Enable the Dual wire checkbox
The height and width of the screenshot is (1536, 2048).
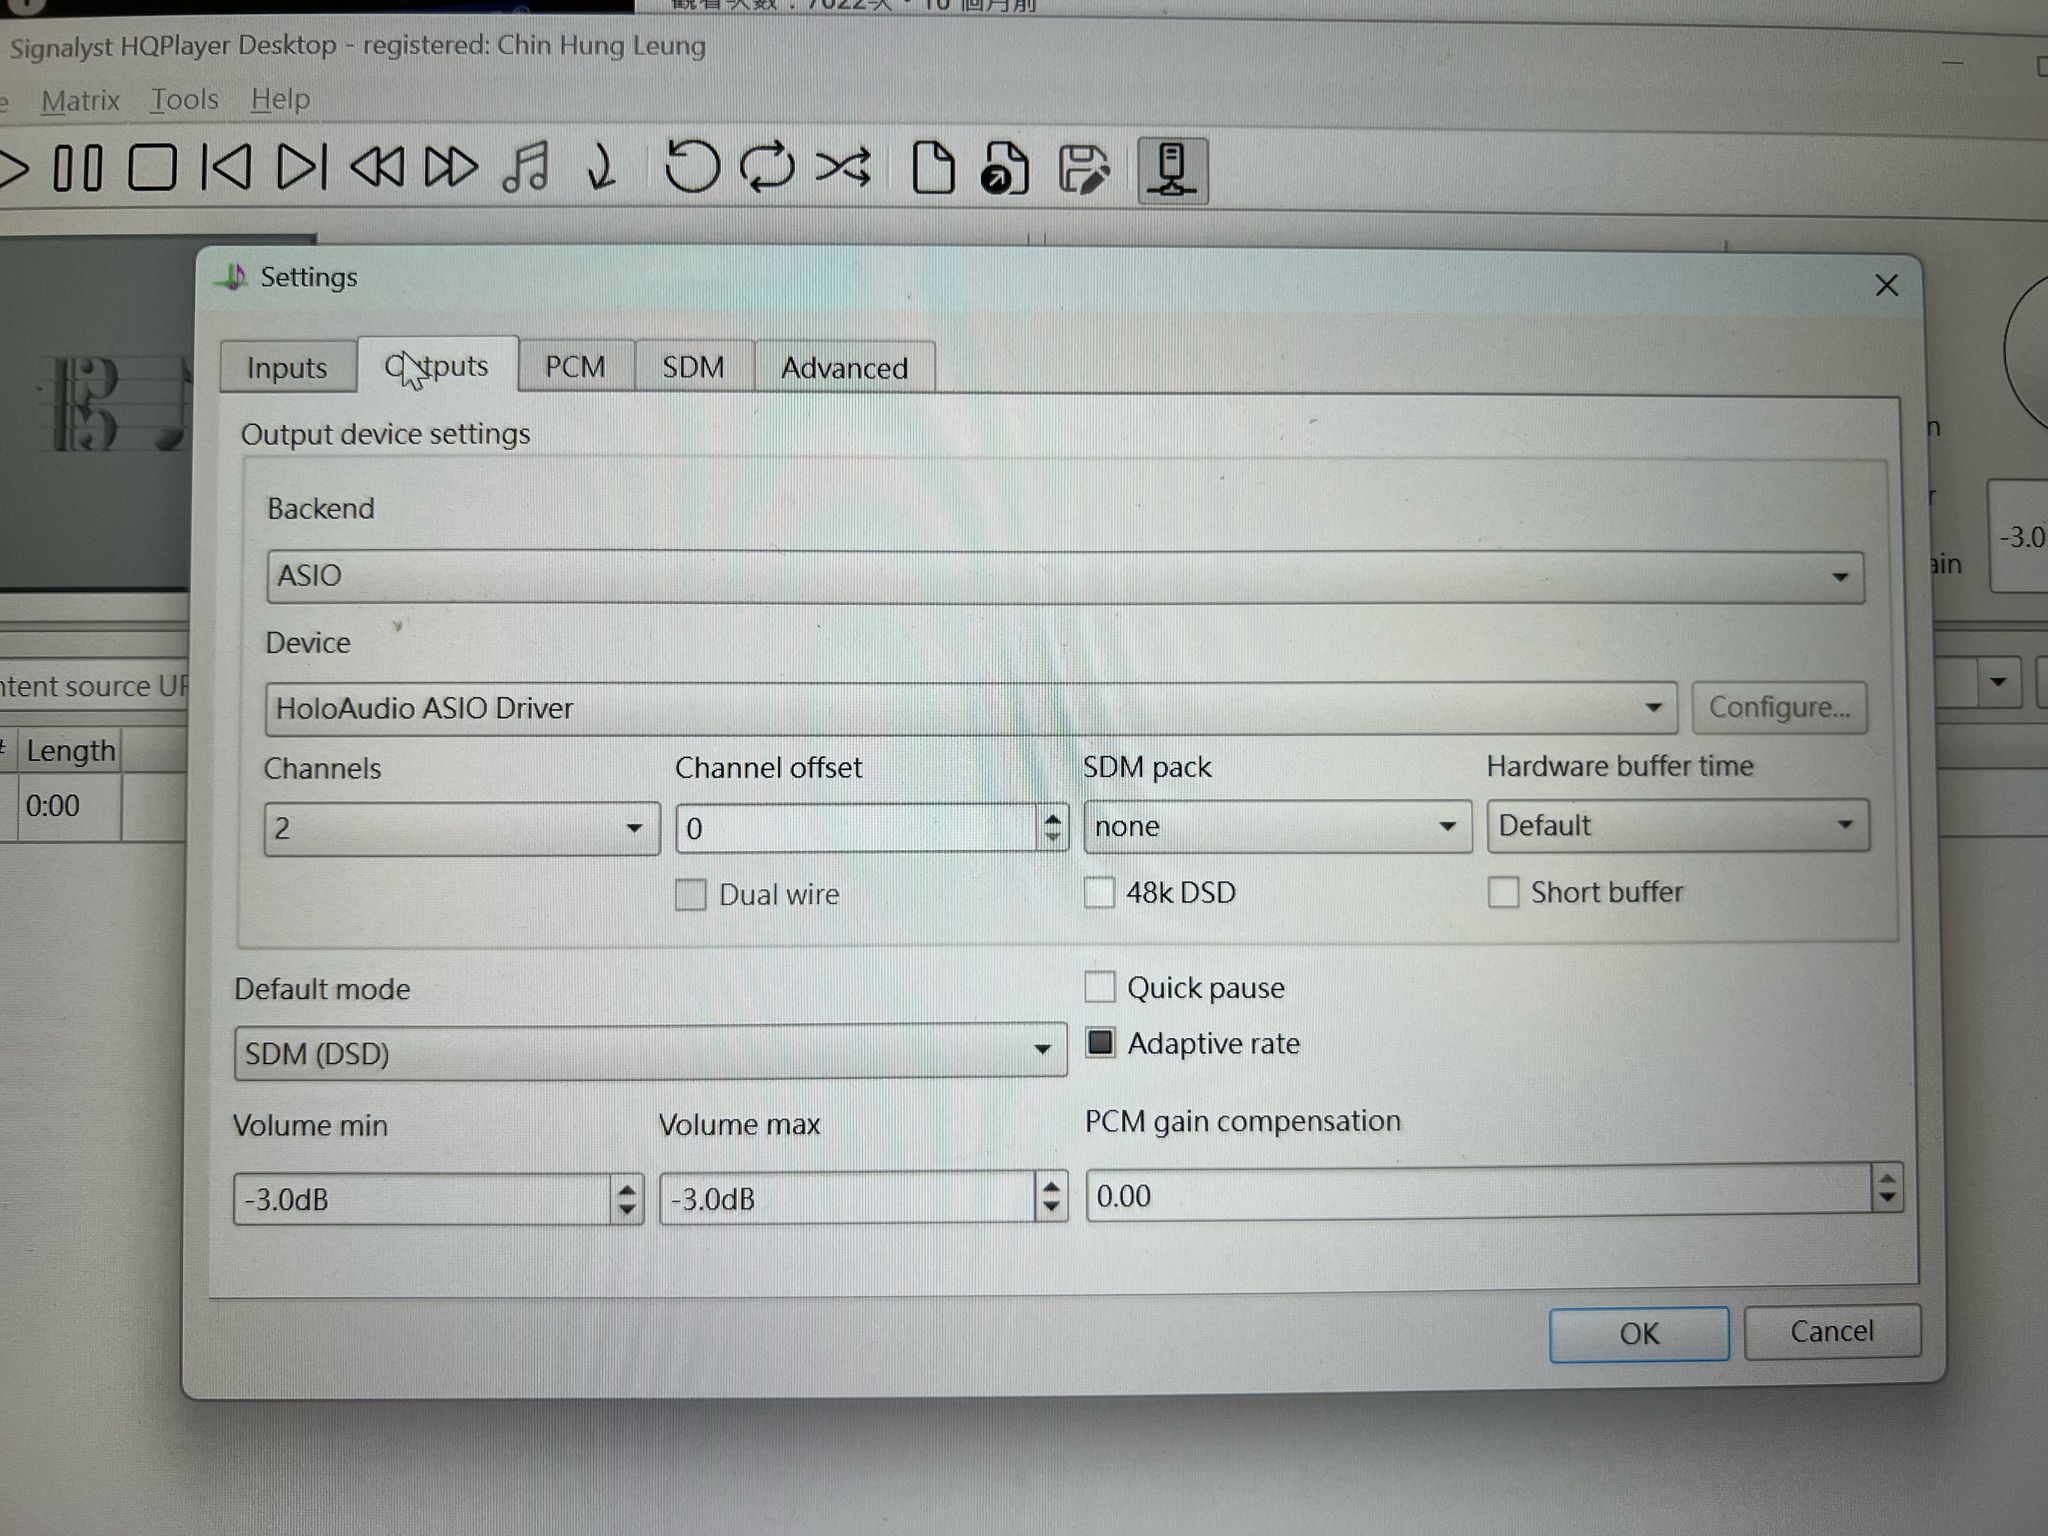click(x=691, y=894)
